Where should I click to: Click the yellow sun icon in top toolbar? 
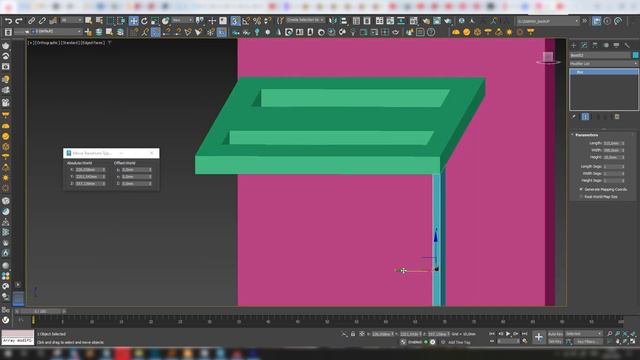point(509,32)
